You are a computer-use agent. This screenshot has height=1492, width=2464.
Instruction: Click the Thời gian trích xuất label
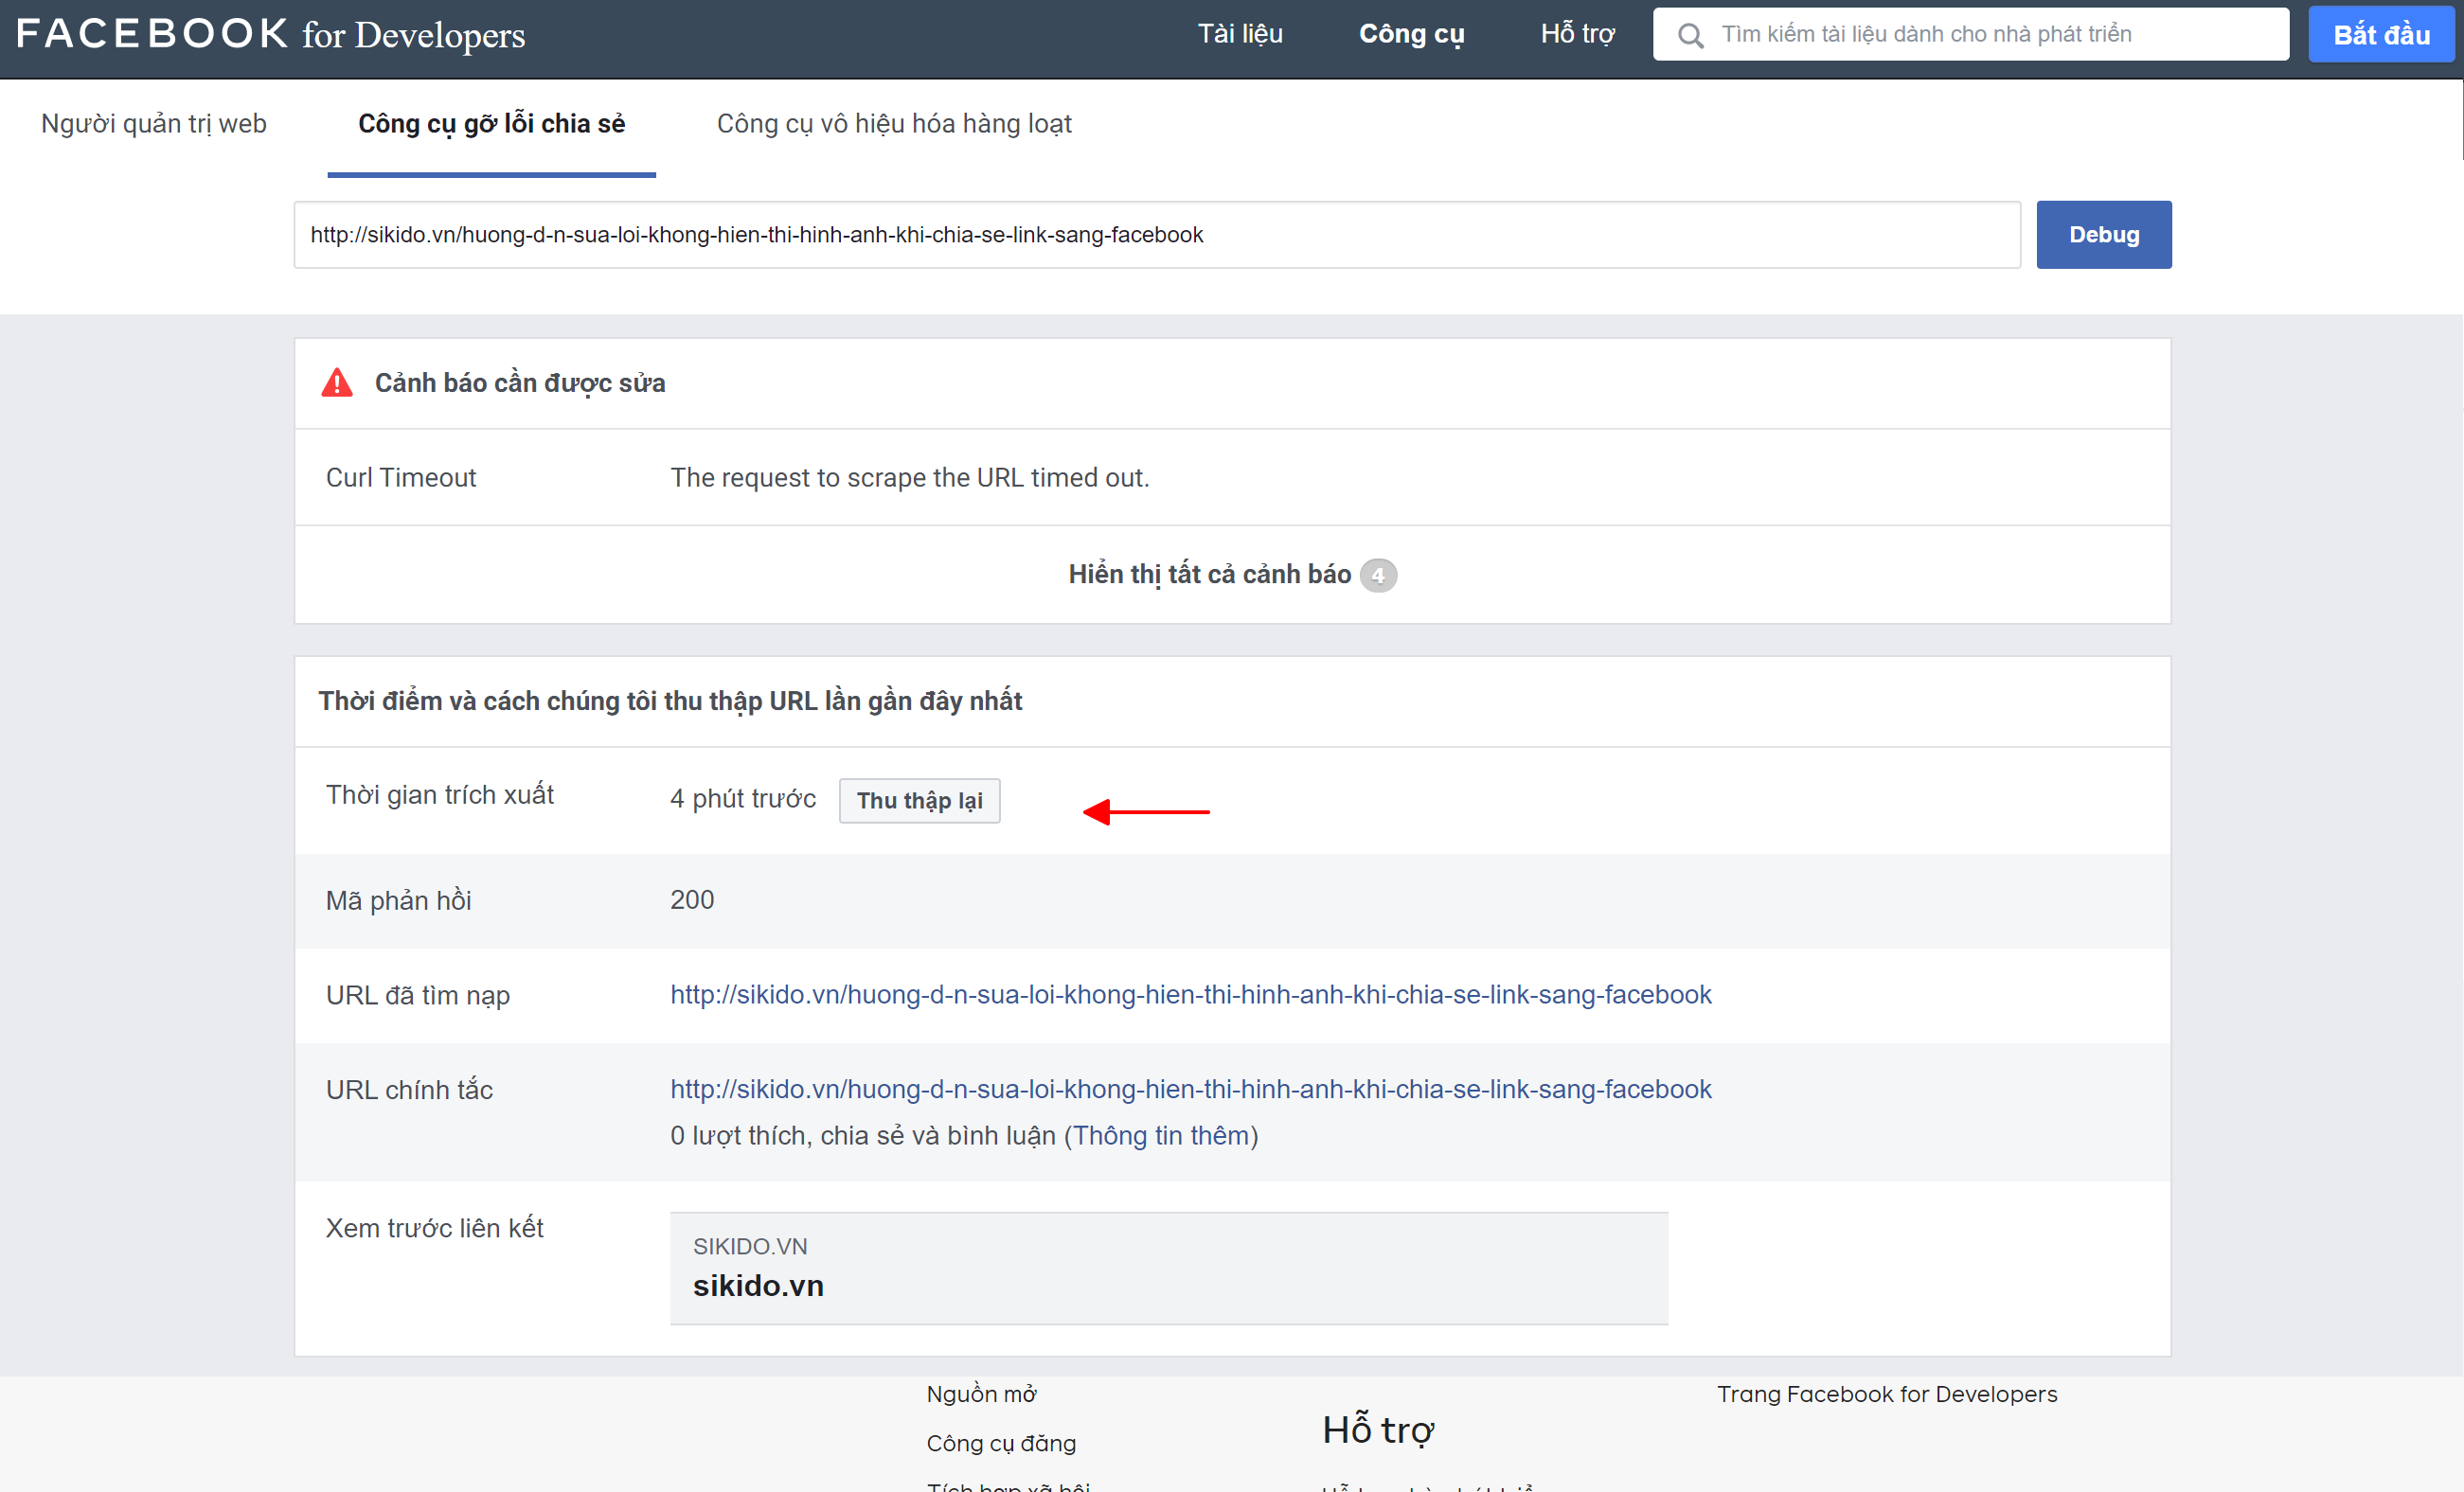tap(439, 795)
